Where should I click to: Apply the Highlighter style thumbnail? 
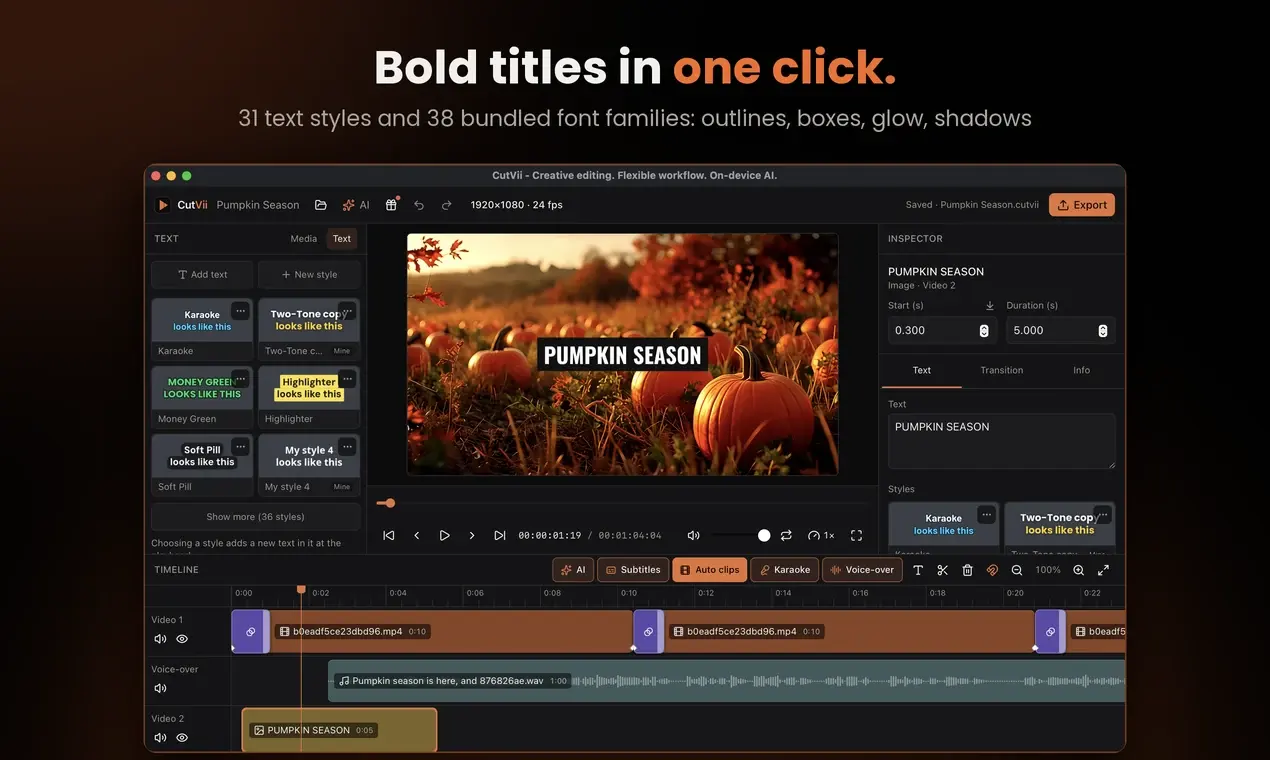pyautogui.click(x=309, y=389)
